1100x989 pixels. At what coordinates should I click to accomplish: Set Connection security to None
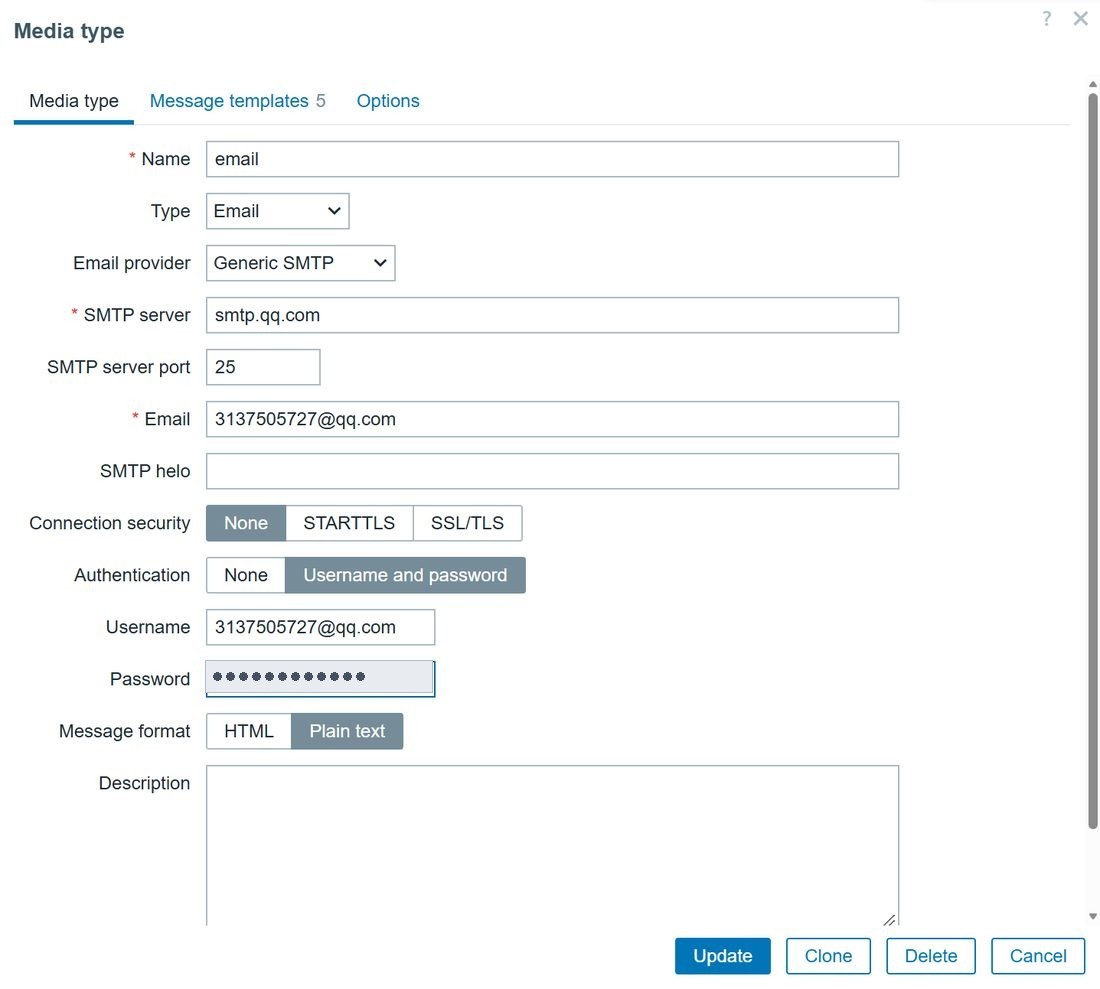pyautogui.click(x=246, y=523)
